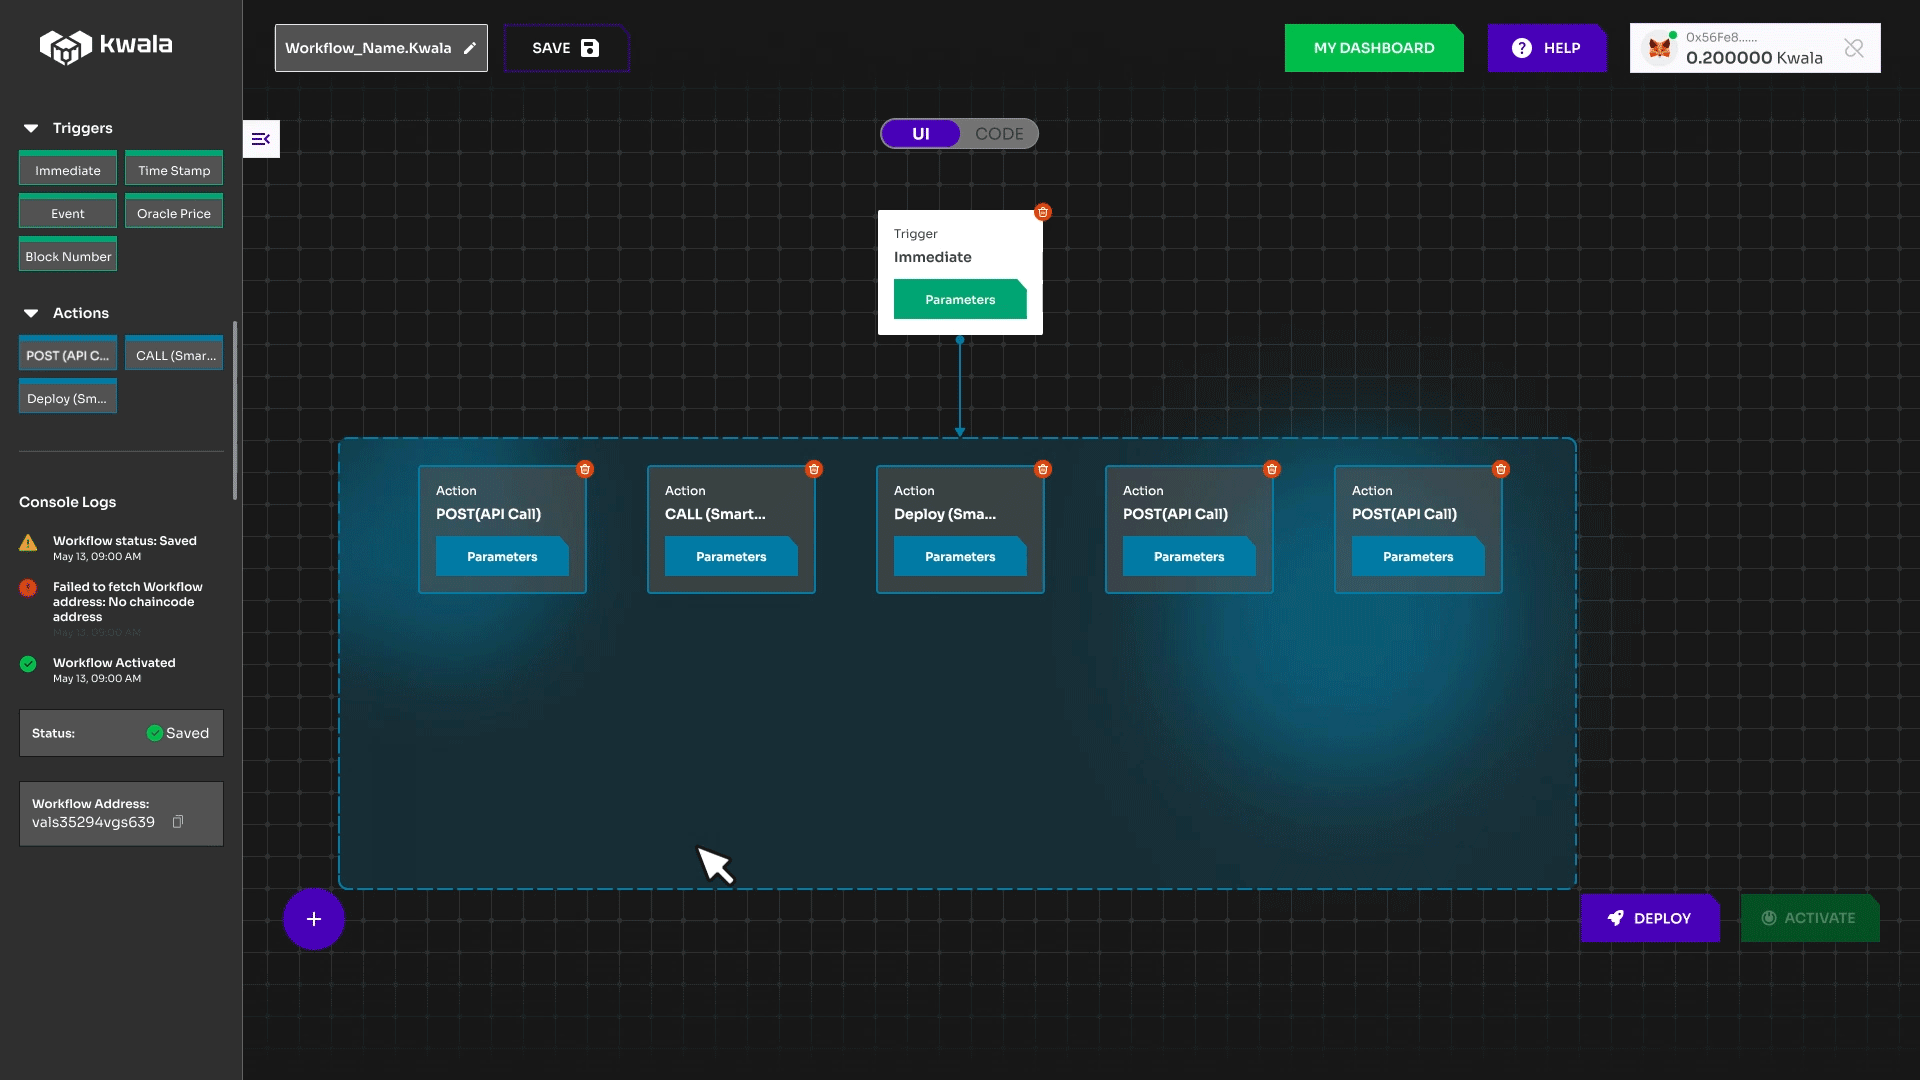Viewport: 1920px width, 1080px height.
Task: Click the Help question-mark icon
Action: click(1522, 47)
